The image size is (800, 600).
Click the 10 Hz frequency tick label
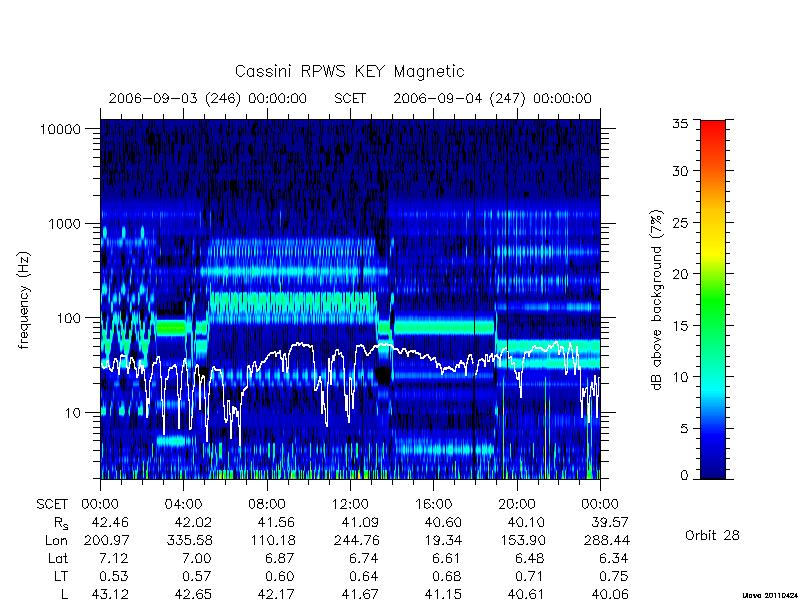pos(73,413)
